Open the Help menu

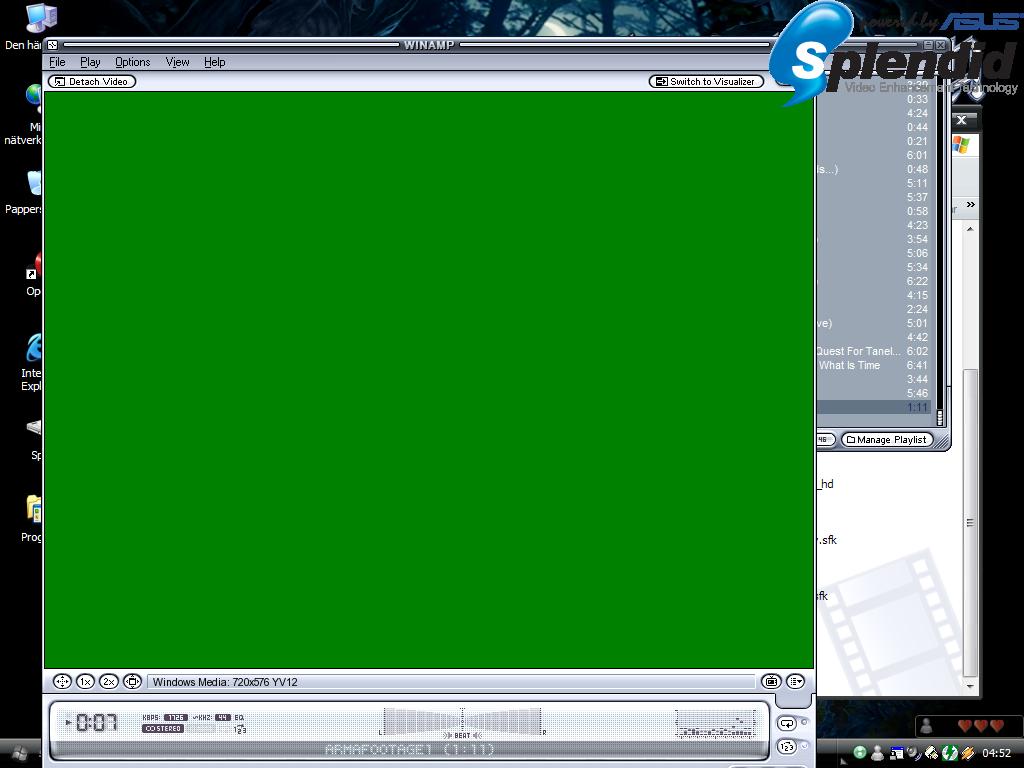coord(215,62)
